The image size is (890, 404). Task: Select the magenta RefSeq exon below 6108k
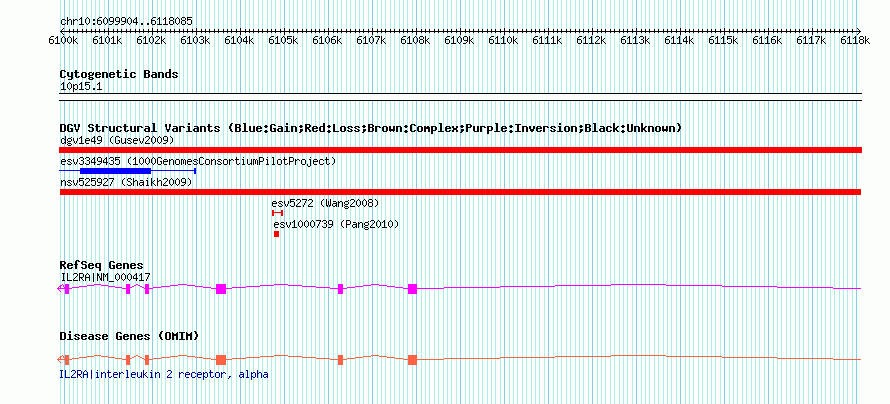tap(412, 289)
